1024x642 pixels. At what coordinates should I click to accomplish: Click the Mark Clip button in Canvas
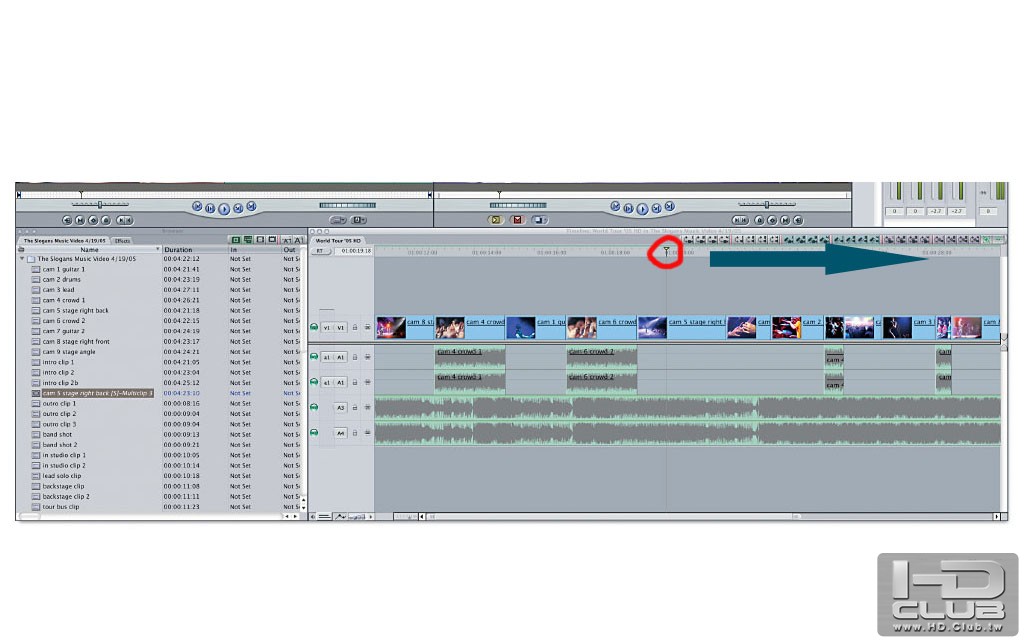(x=785, y=221)
